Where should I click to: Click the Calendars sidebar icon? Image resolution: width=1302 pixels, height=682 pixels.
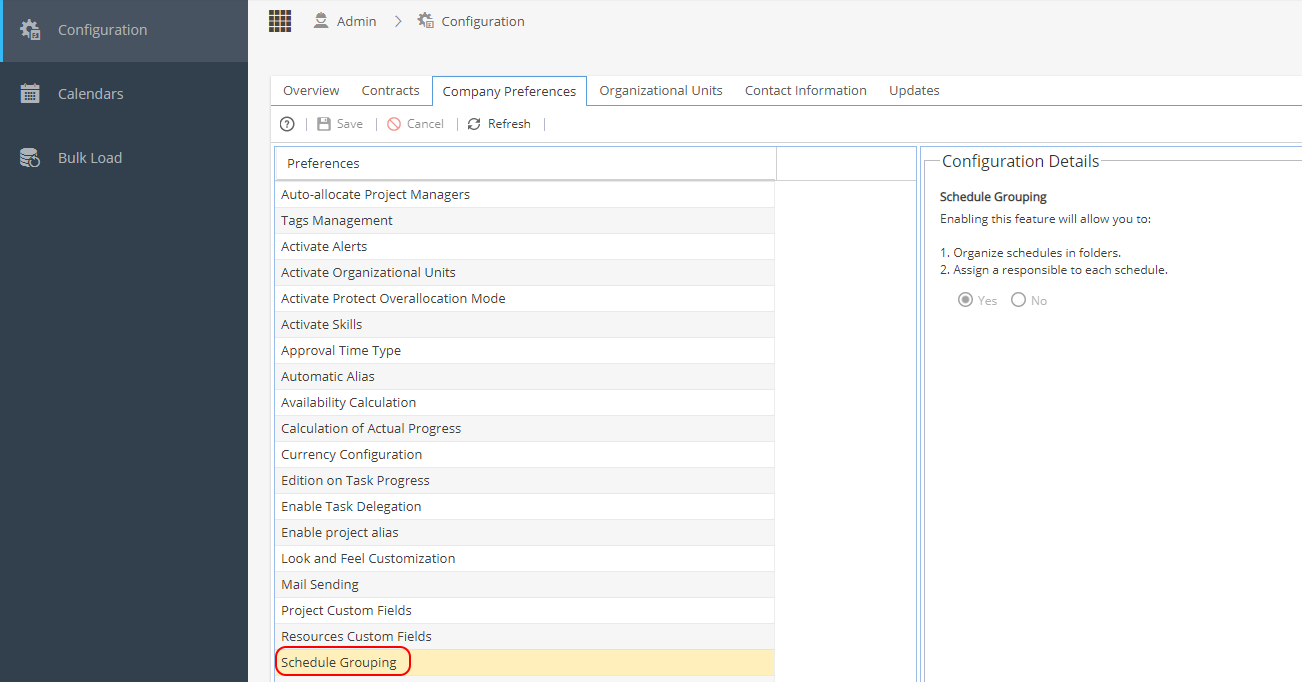pos(30,94)
